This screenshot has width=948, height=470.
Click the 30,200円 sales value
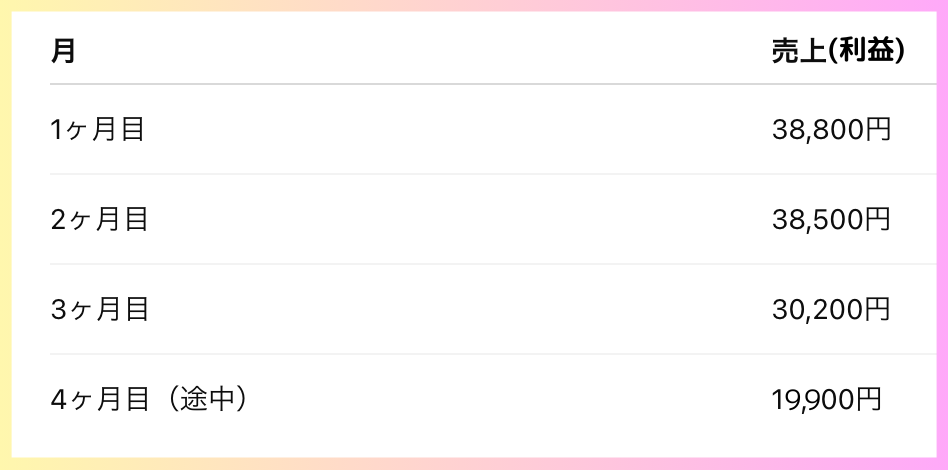pos(831,310)
